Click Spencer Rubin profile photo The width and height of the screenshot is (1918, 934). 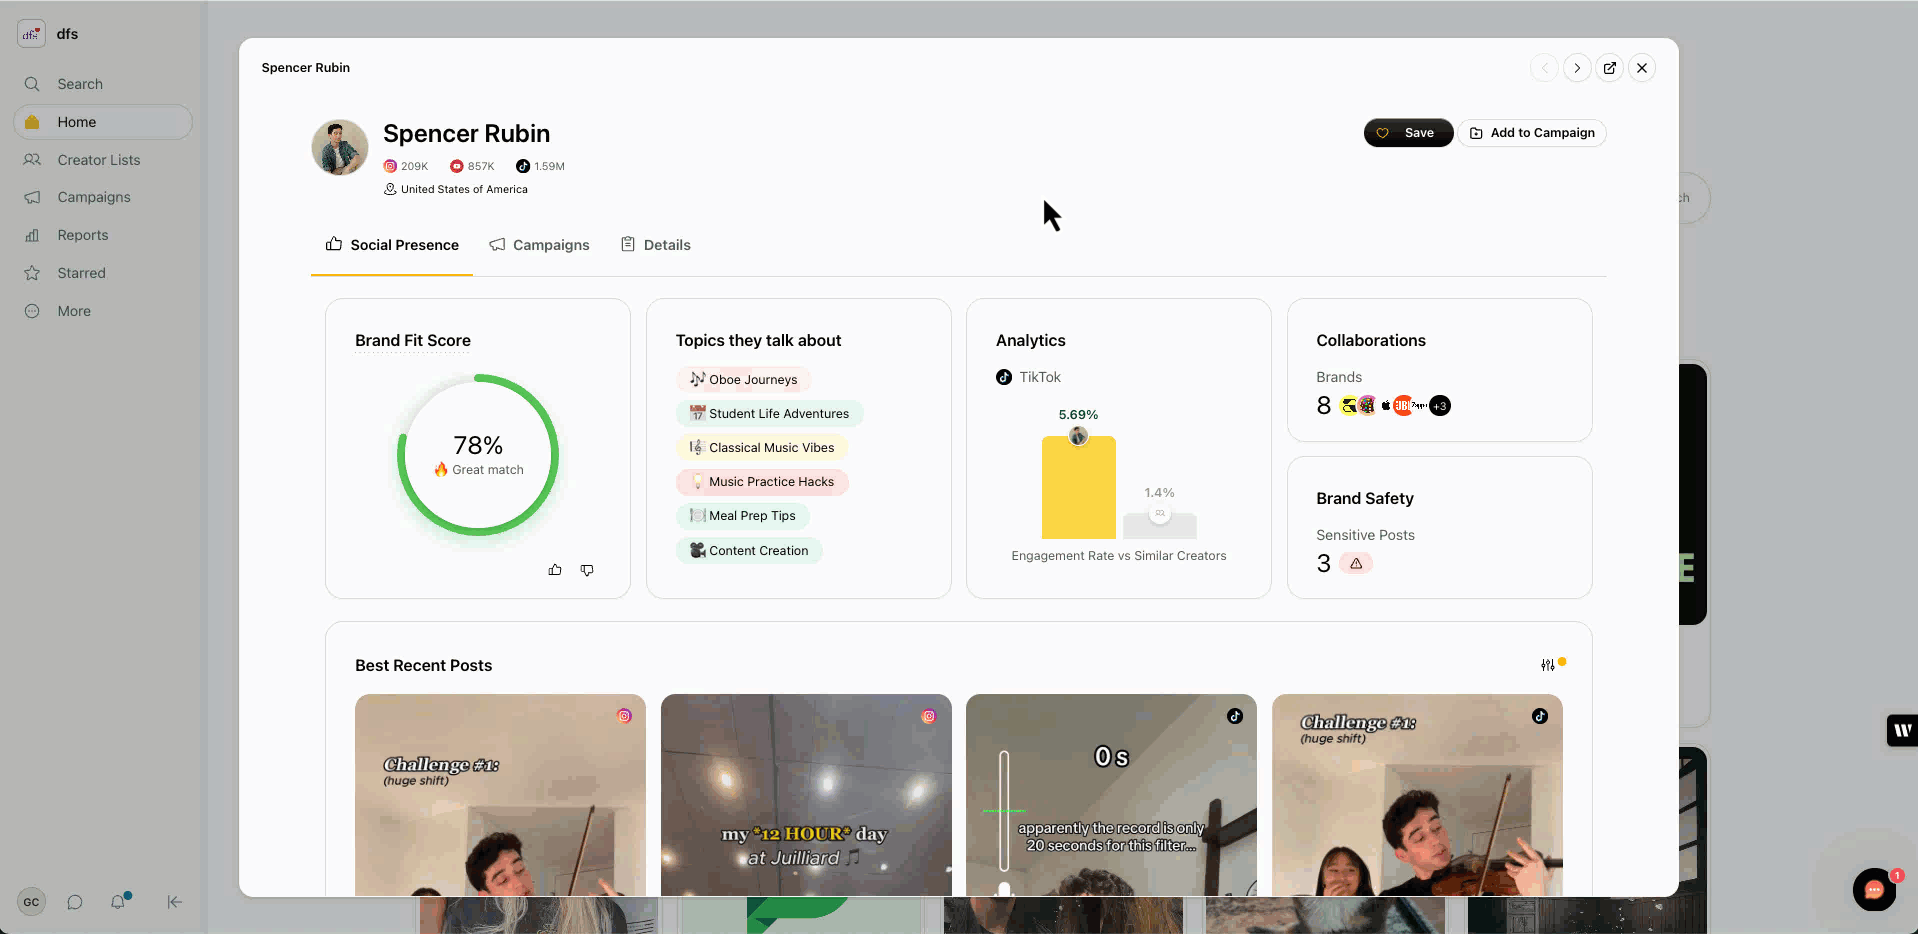pos(340,147)
